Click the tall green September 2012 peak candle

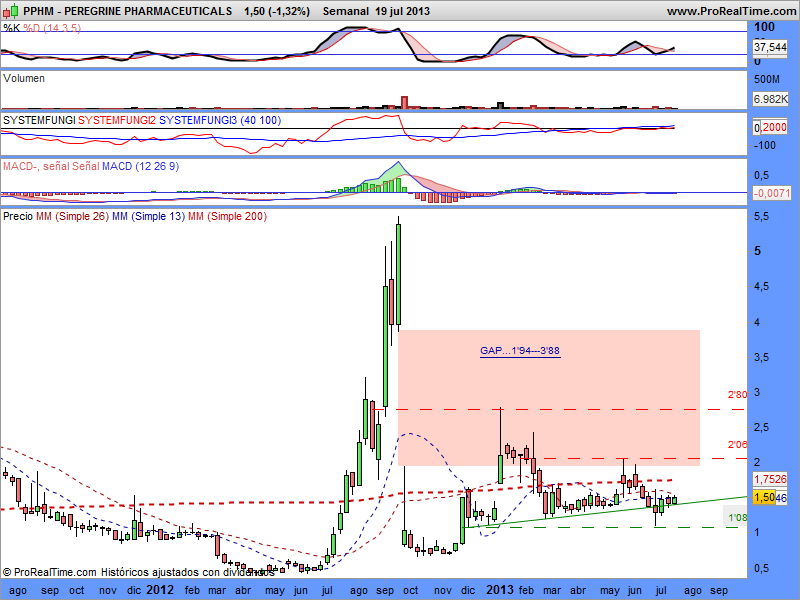pos(398,274)
